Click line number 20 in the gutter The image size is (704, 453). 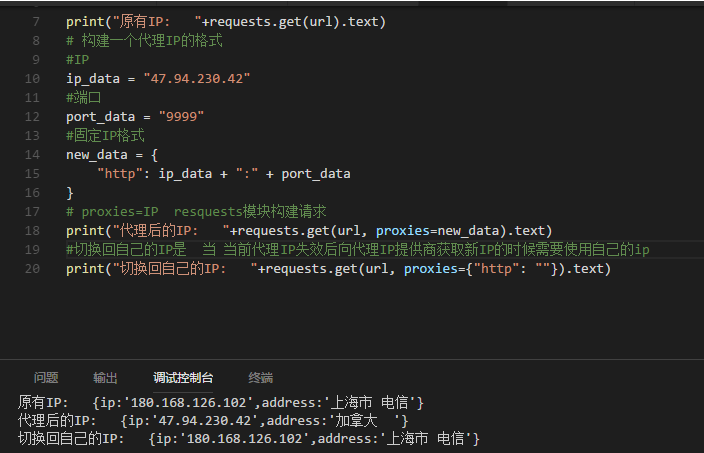(34, 268)
